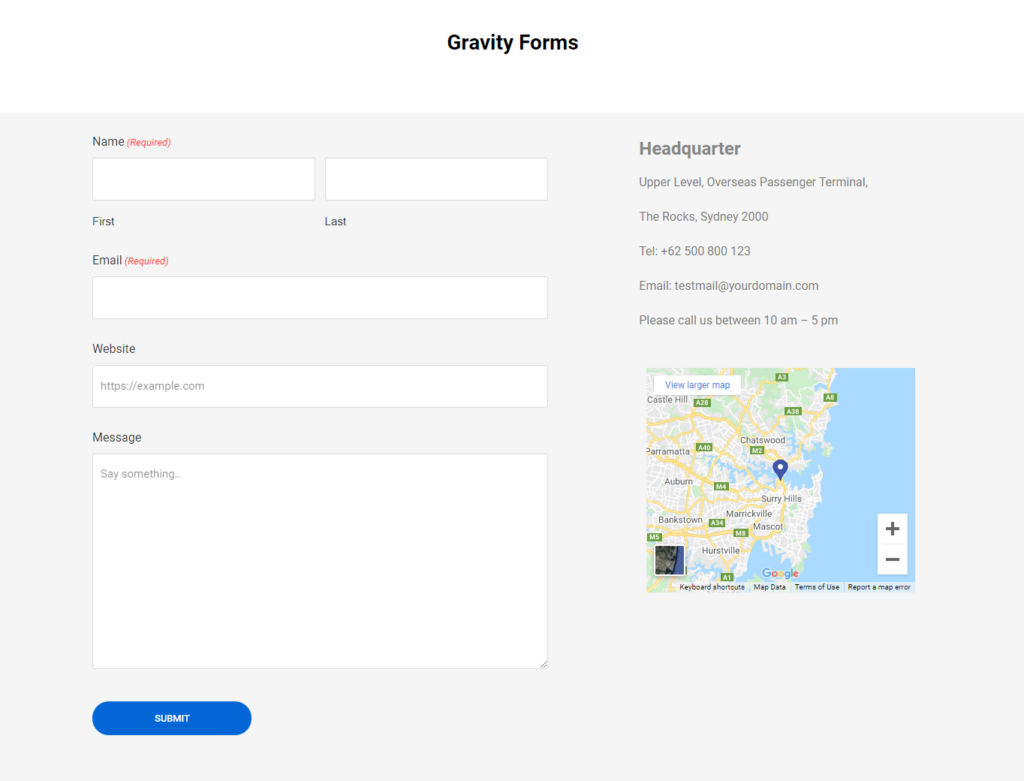Click the Last name input
The image size is (1024, 781).
point(436,178)
